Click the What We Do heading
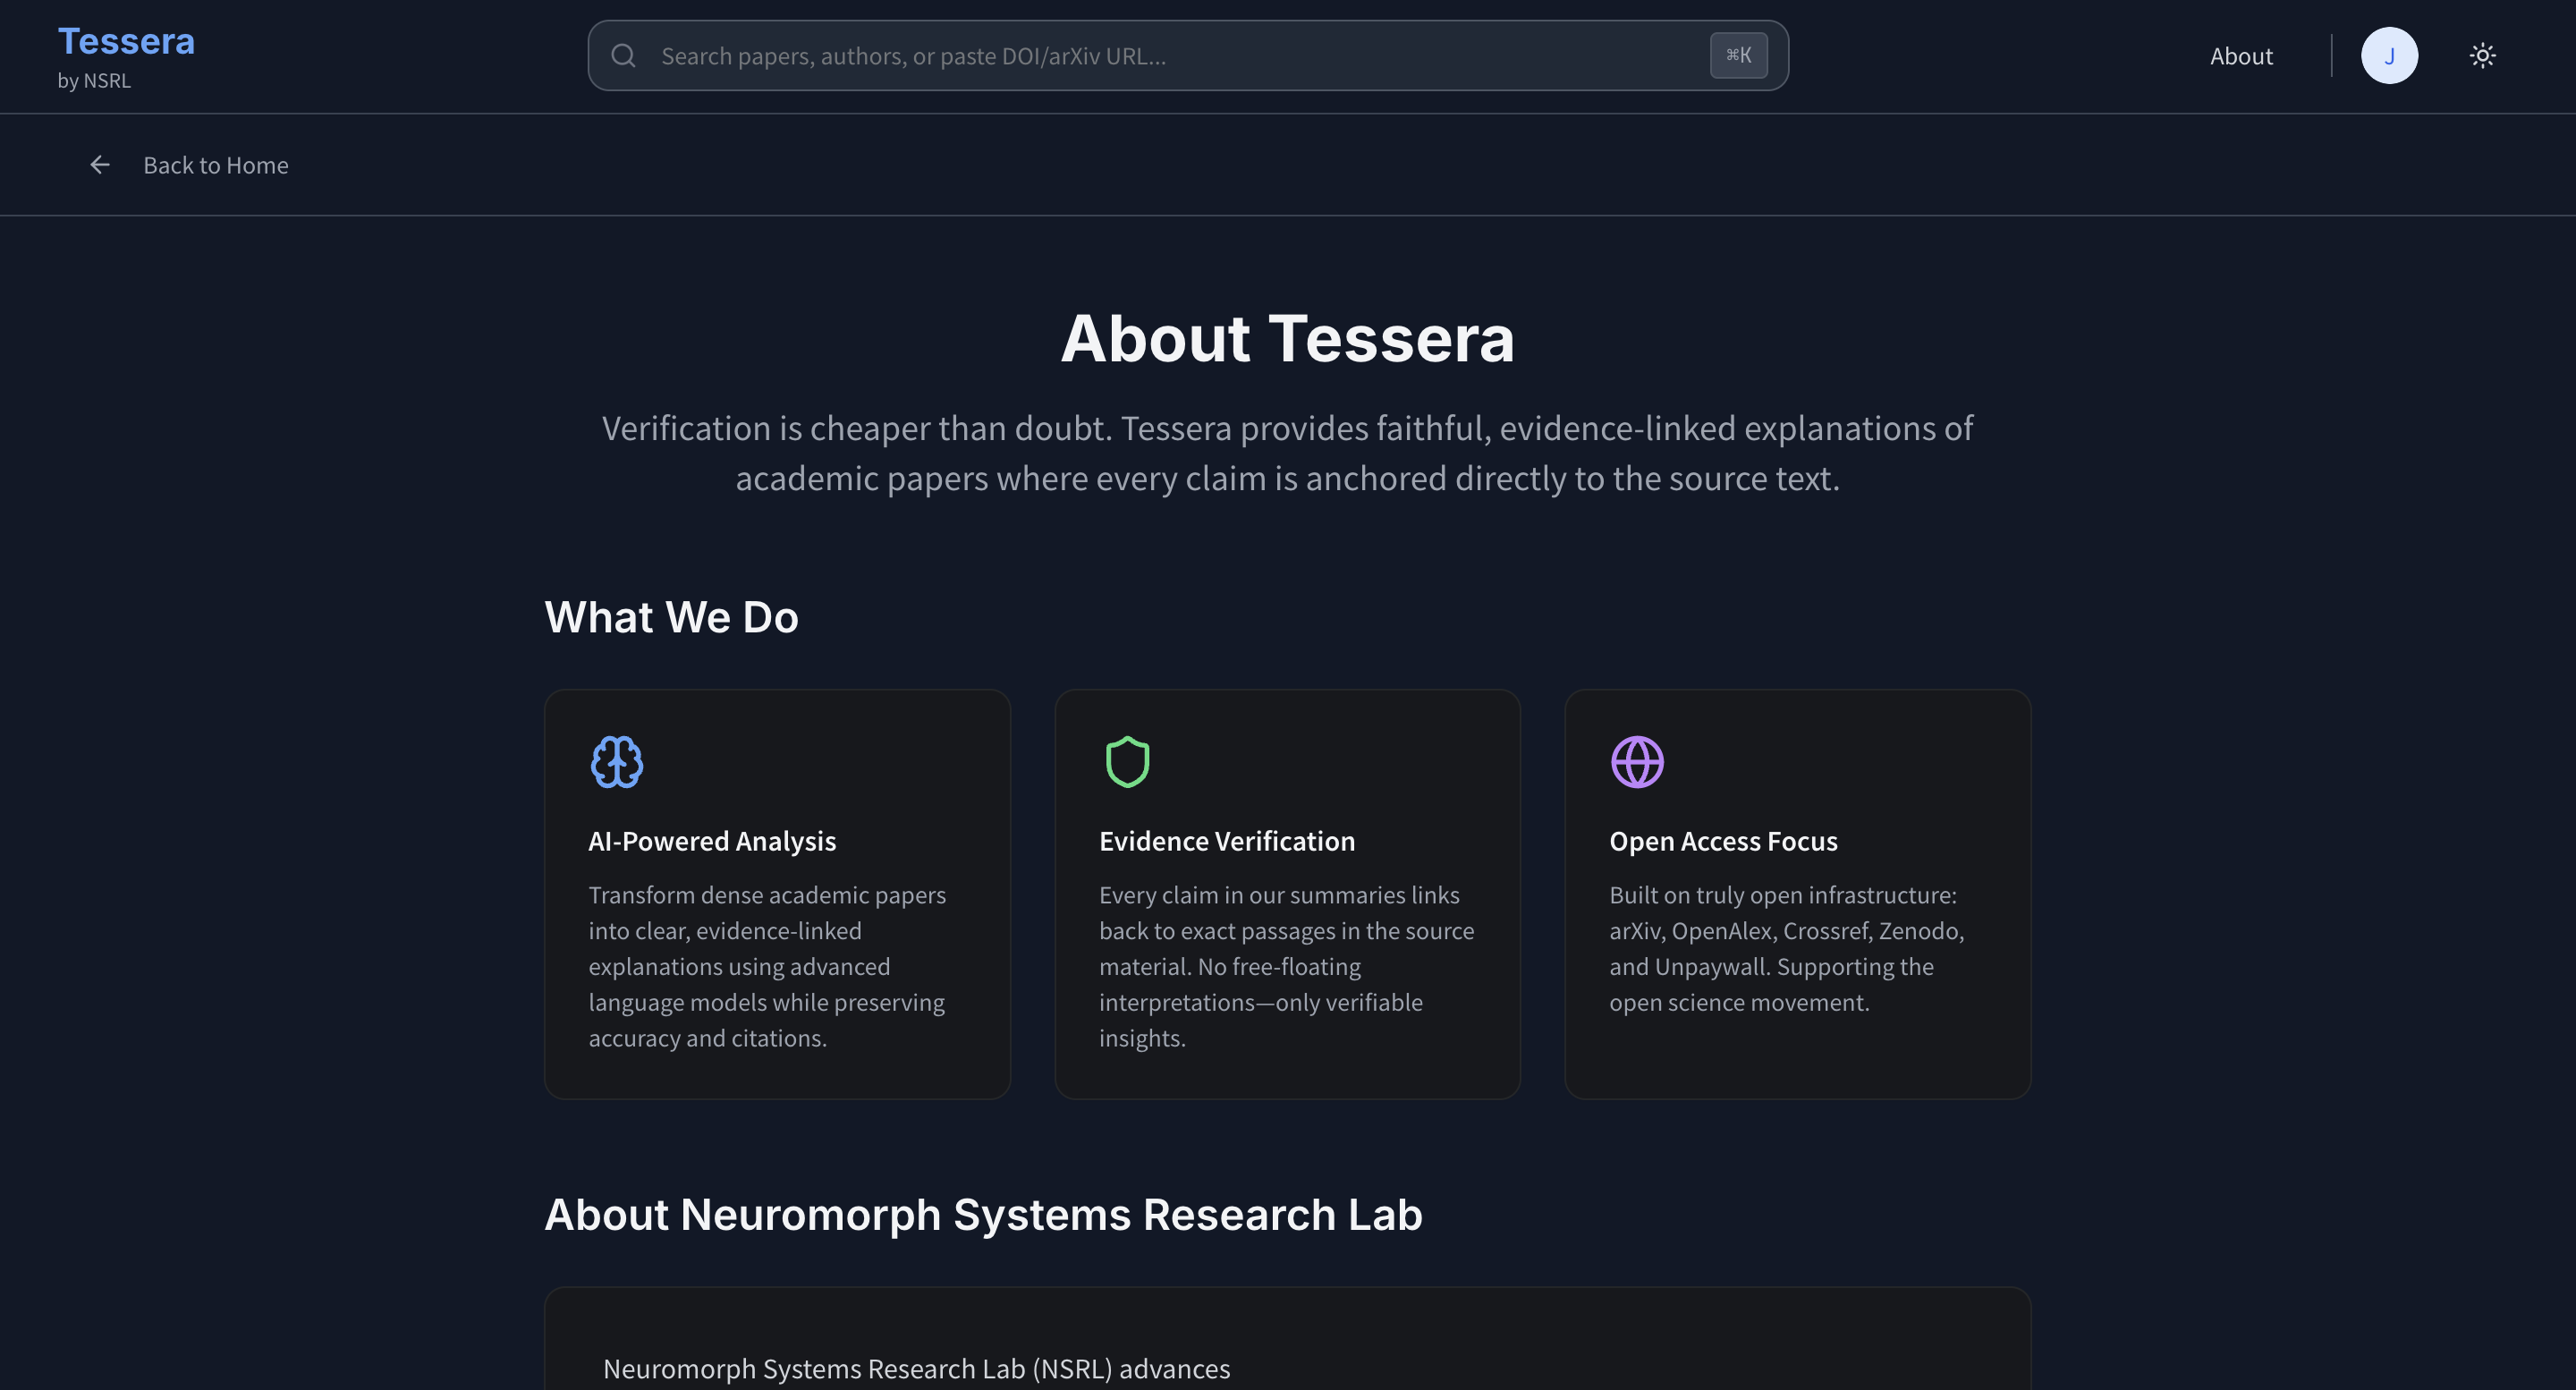Image resolution: width=2576 pixels, height=1390 pixels. (x=671, y=617)
